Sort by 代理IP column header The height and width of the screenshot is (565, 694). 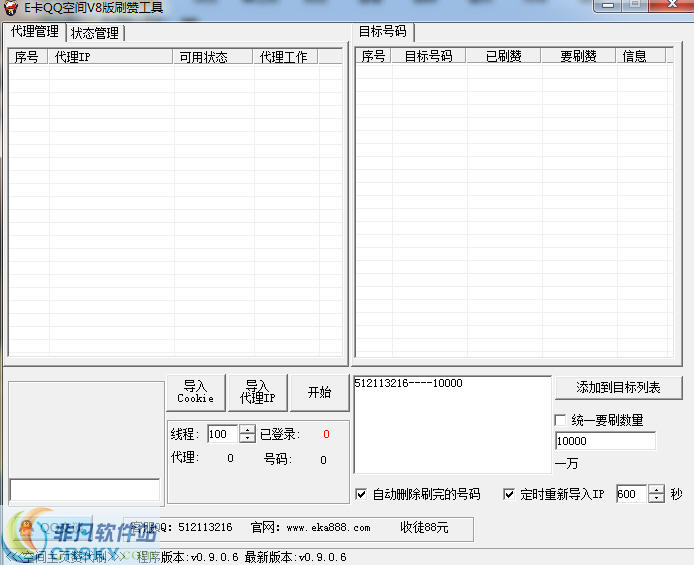[111, 57]
